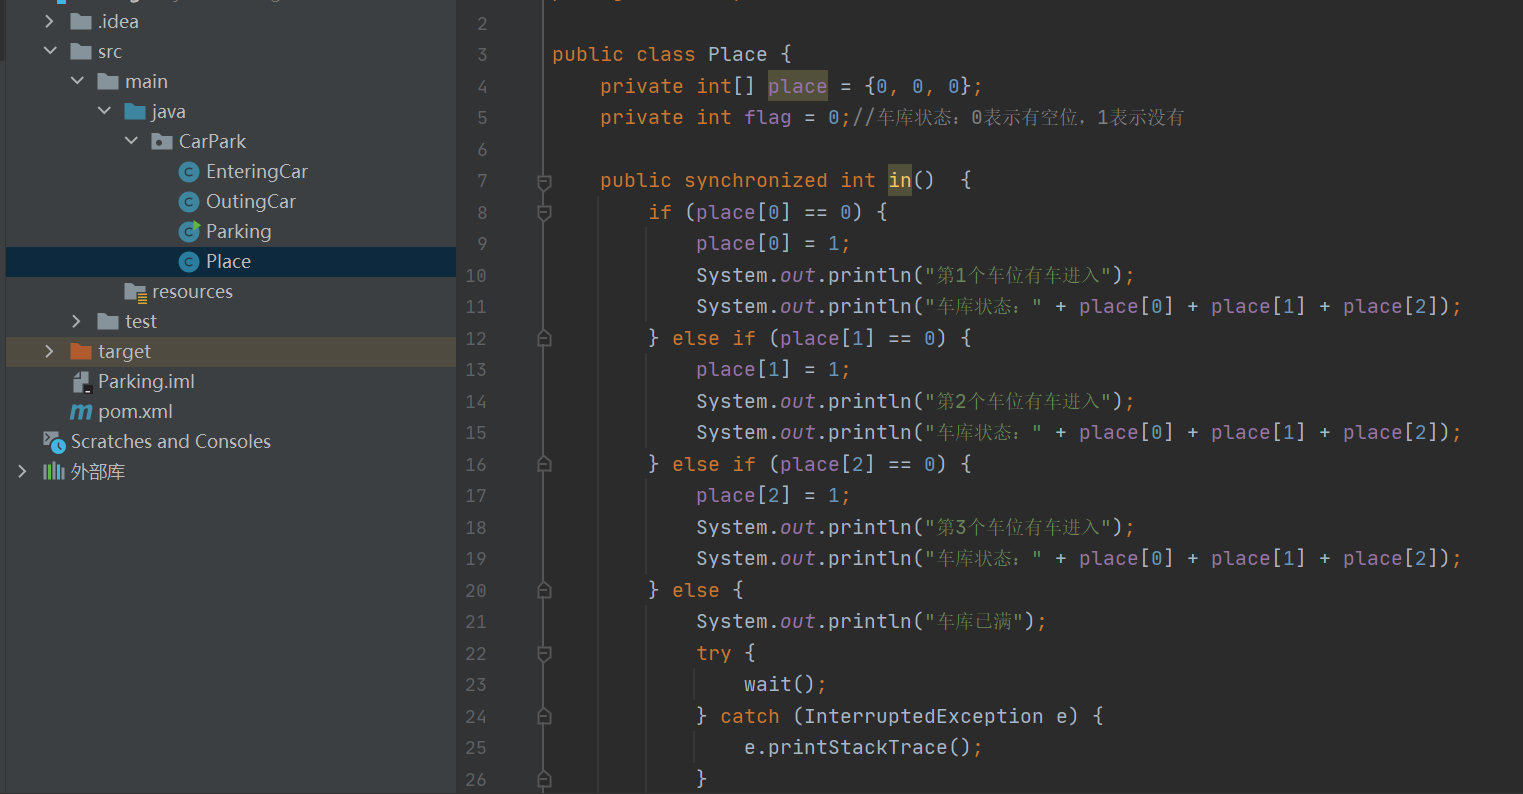The height and width of the screenshot is (794, 1523).
Task: Expand the test folder chevron
Action: point(77,321)
